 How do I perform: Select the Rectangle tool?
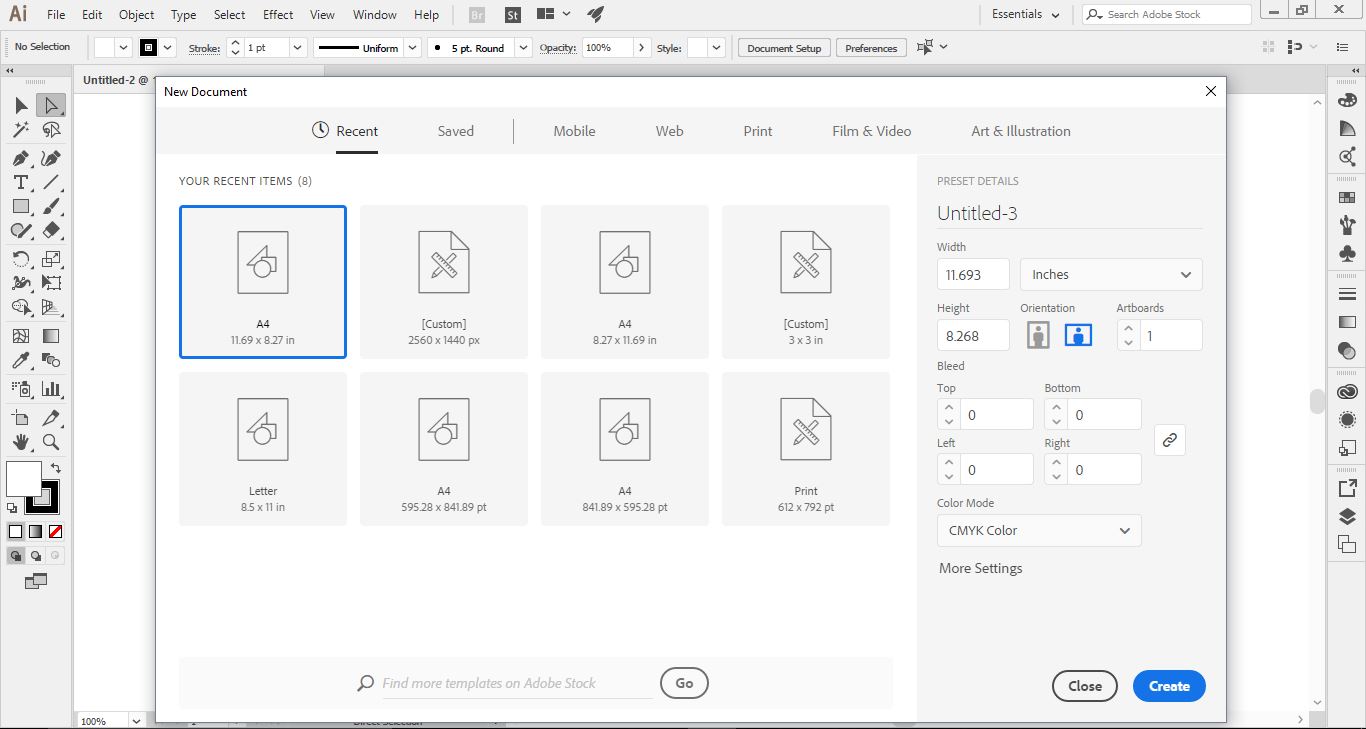point(20,206)
